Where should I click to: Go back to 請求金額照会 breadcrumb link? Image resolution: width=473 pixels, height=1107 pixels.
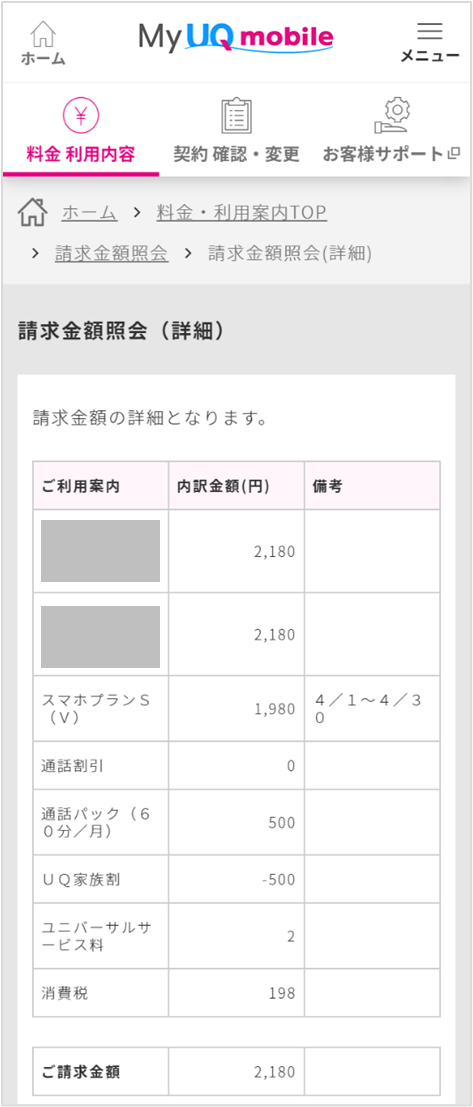pyautogui.click(x=112, y=253)
